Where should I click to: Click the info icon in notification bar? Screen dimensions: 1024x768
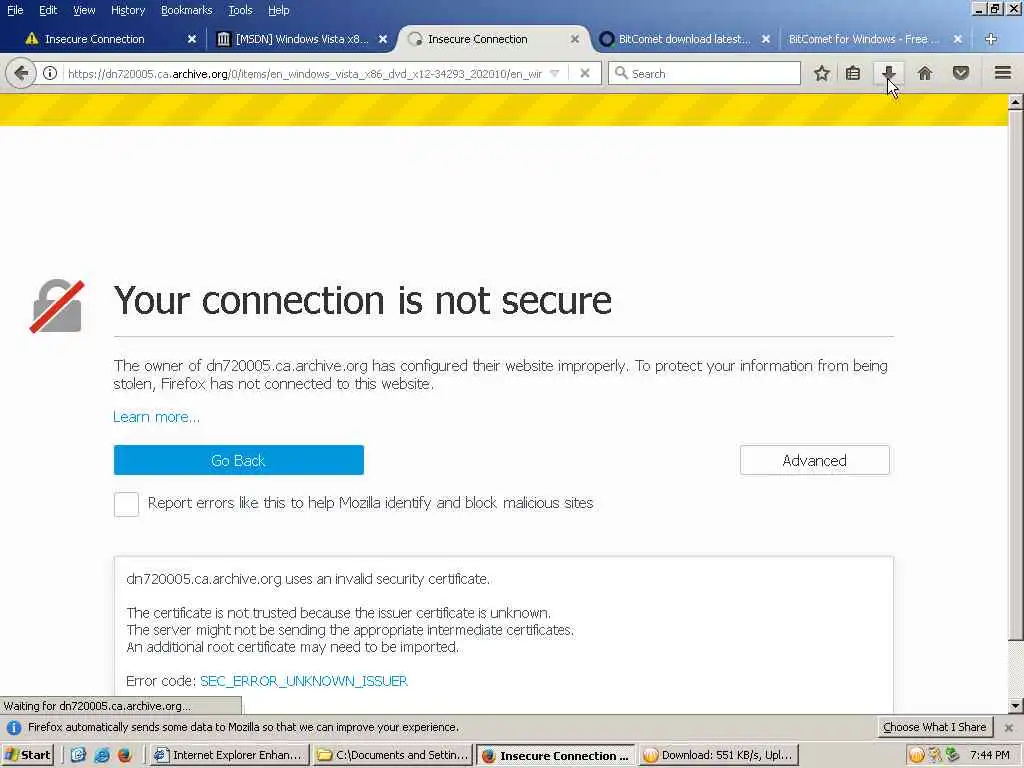pyautogui.click(x=14, y=728)
